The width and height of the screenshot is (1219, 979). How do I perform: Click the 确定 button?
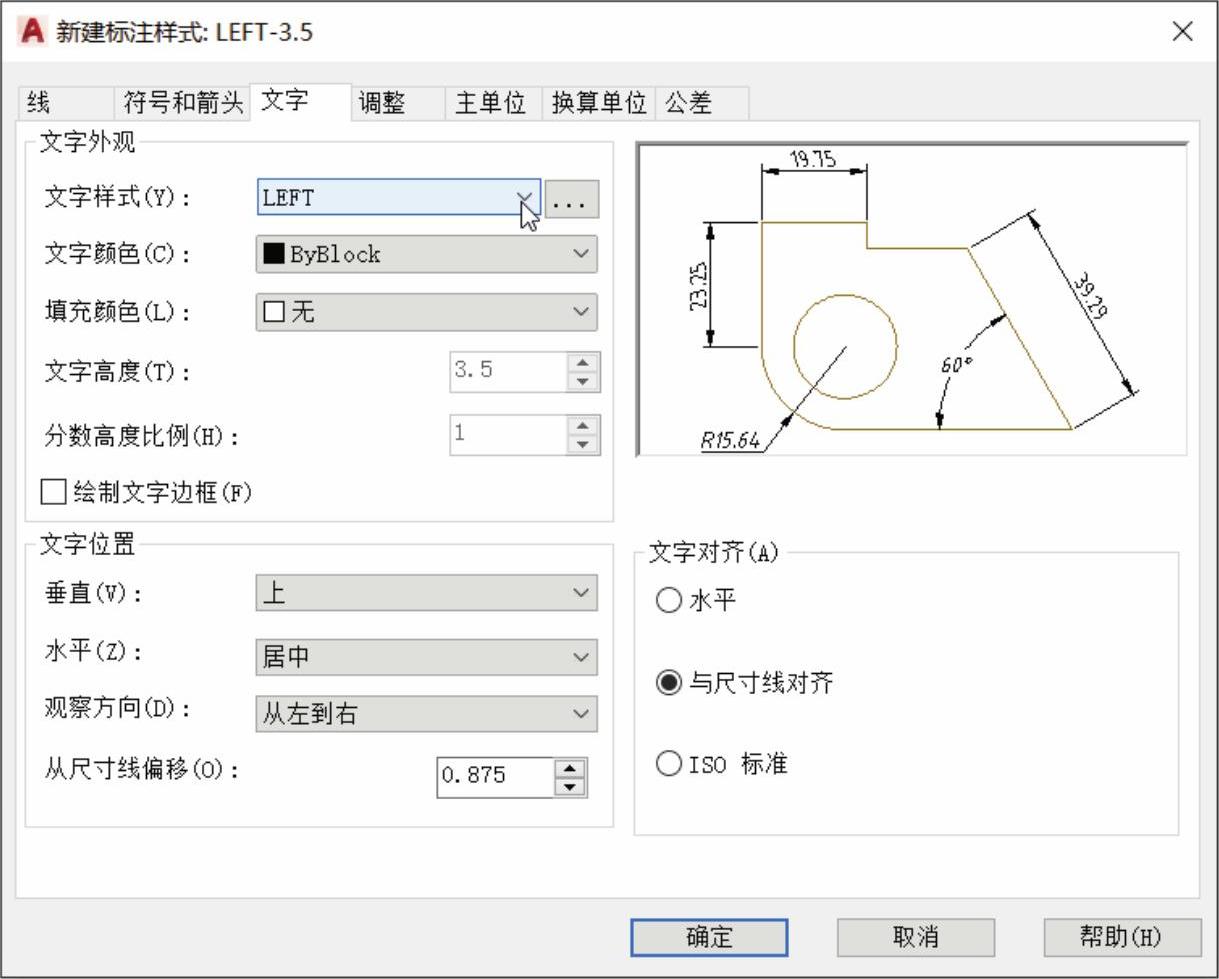(x=709, y=937)
